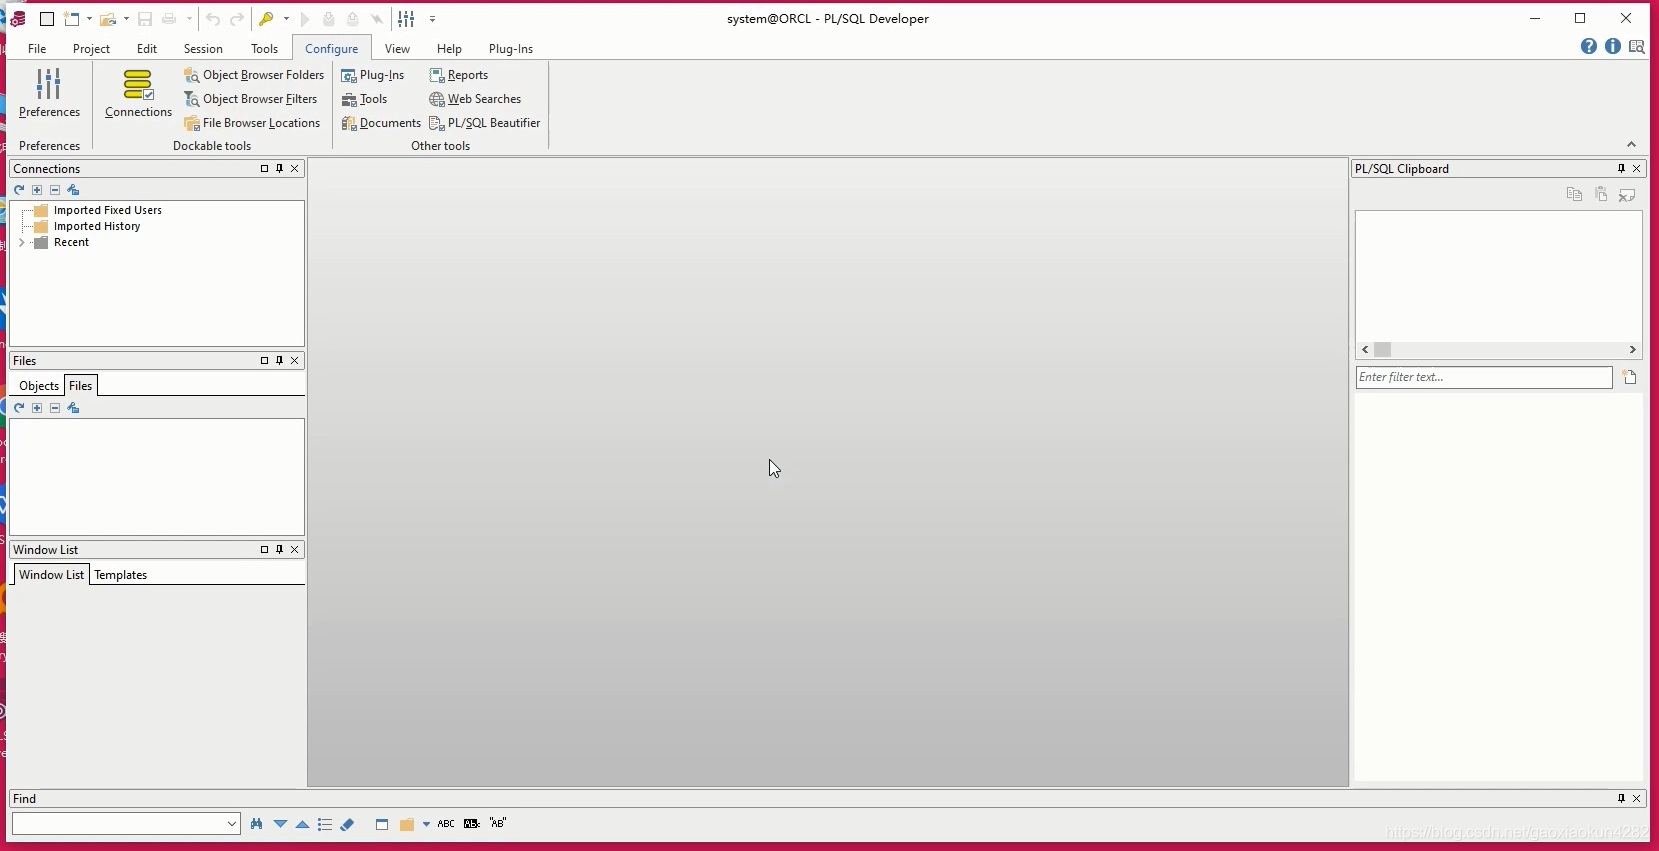Toggle regular expression "AB" option
Image resolution: width=1659 pixels, height=851 pixels.
tap(498, 824)
